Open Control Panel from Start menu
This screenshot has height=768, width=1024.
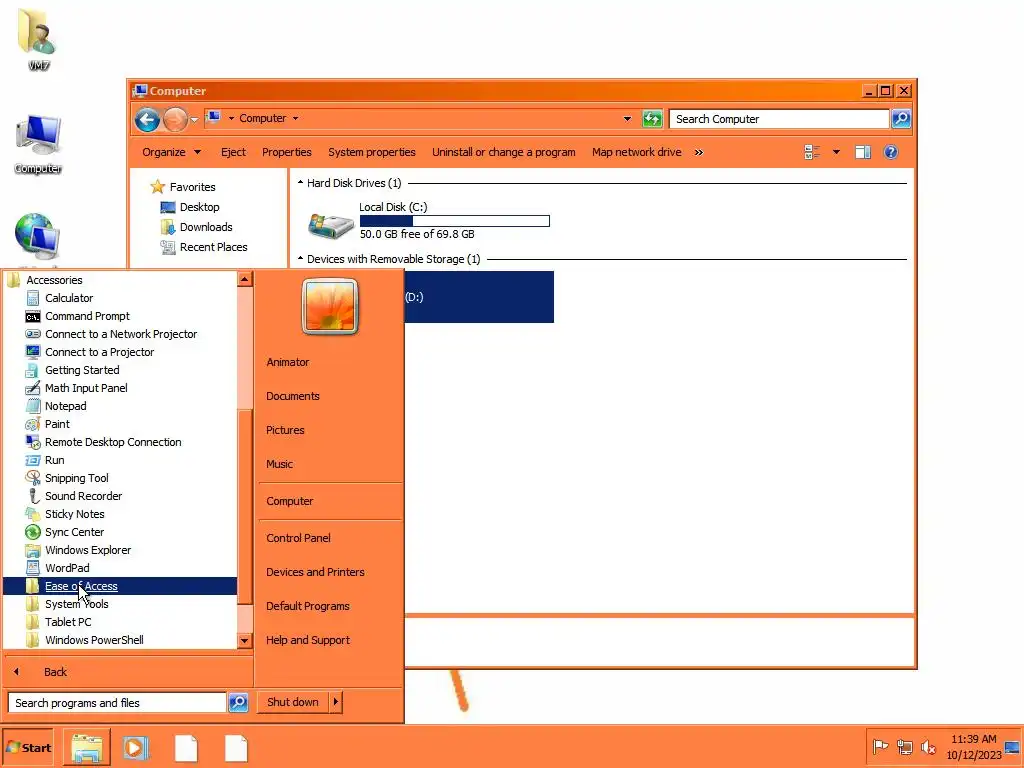click(x=298, y=538)
